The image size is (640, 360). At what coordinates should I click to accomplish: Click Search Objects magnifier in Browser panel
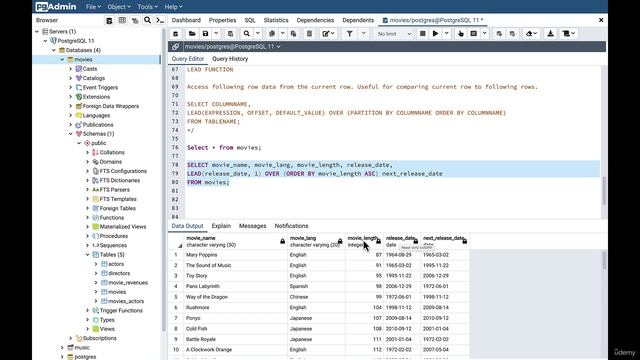(x=147, y=20)
